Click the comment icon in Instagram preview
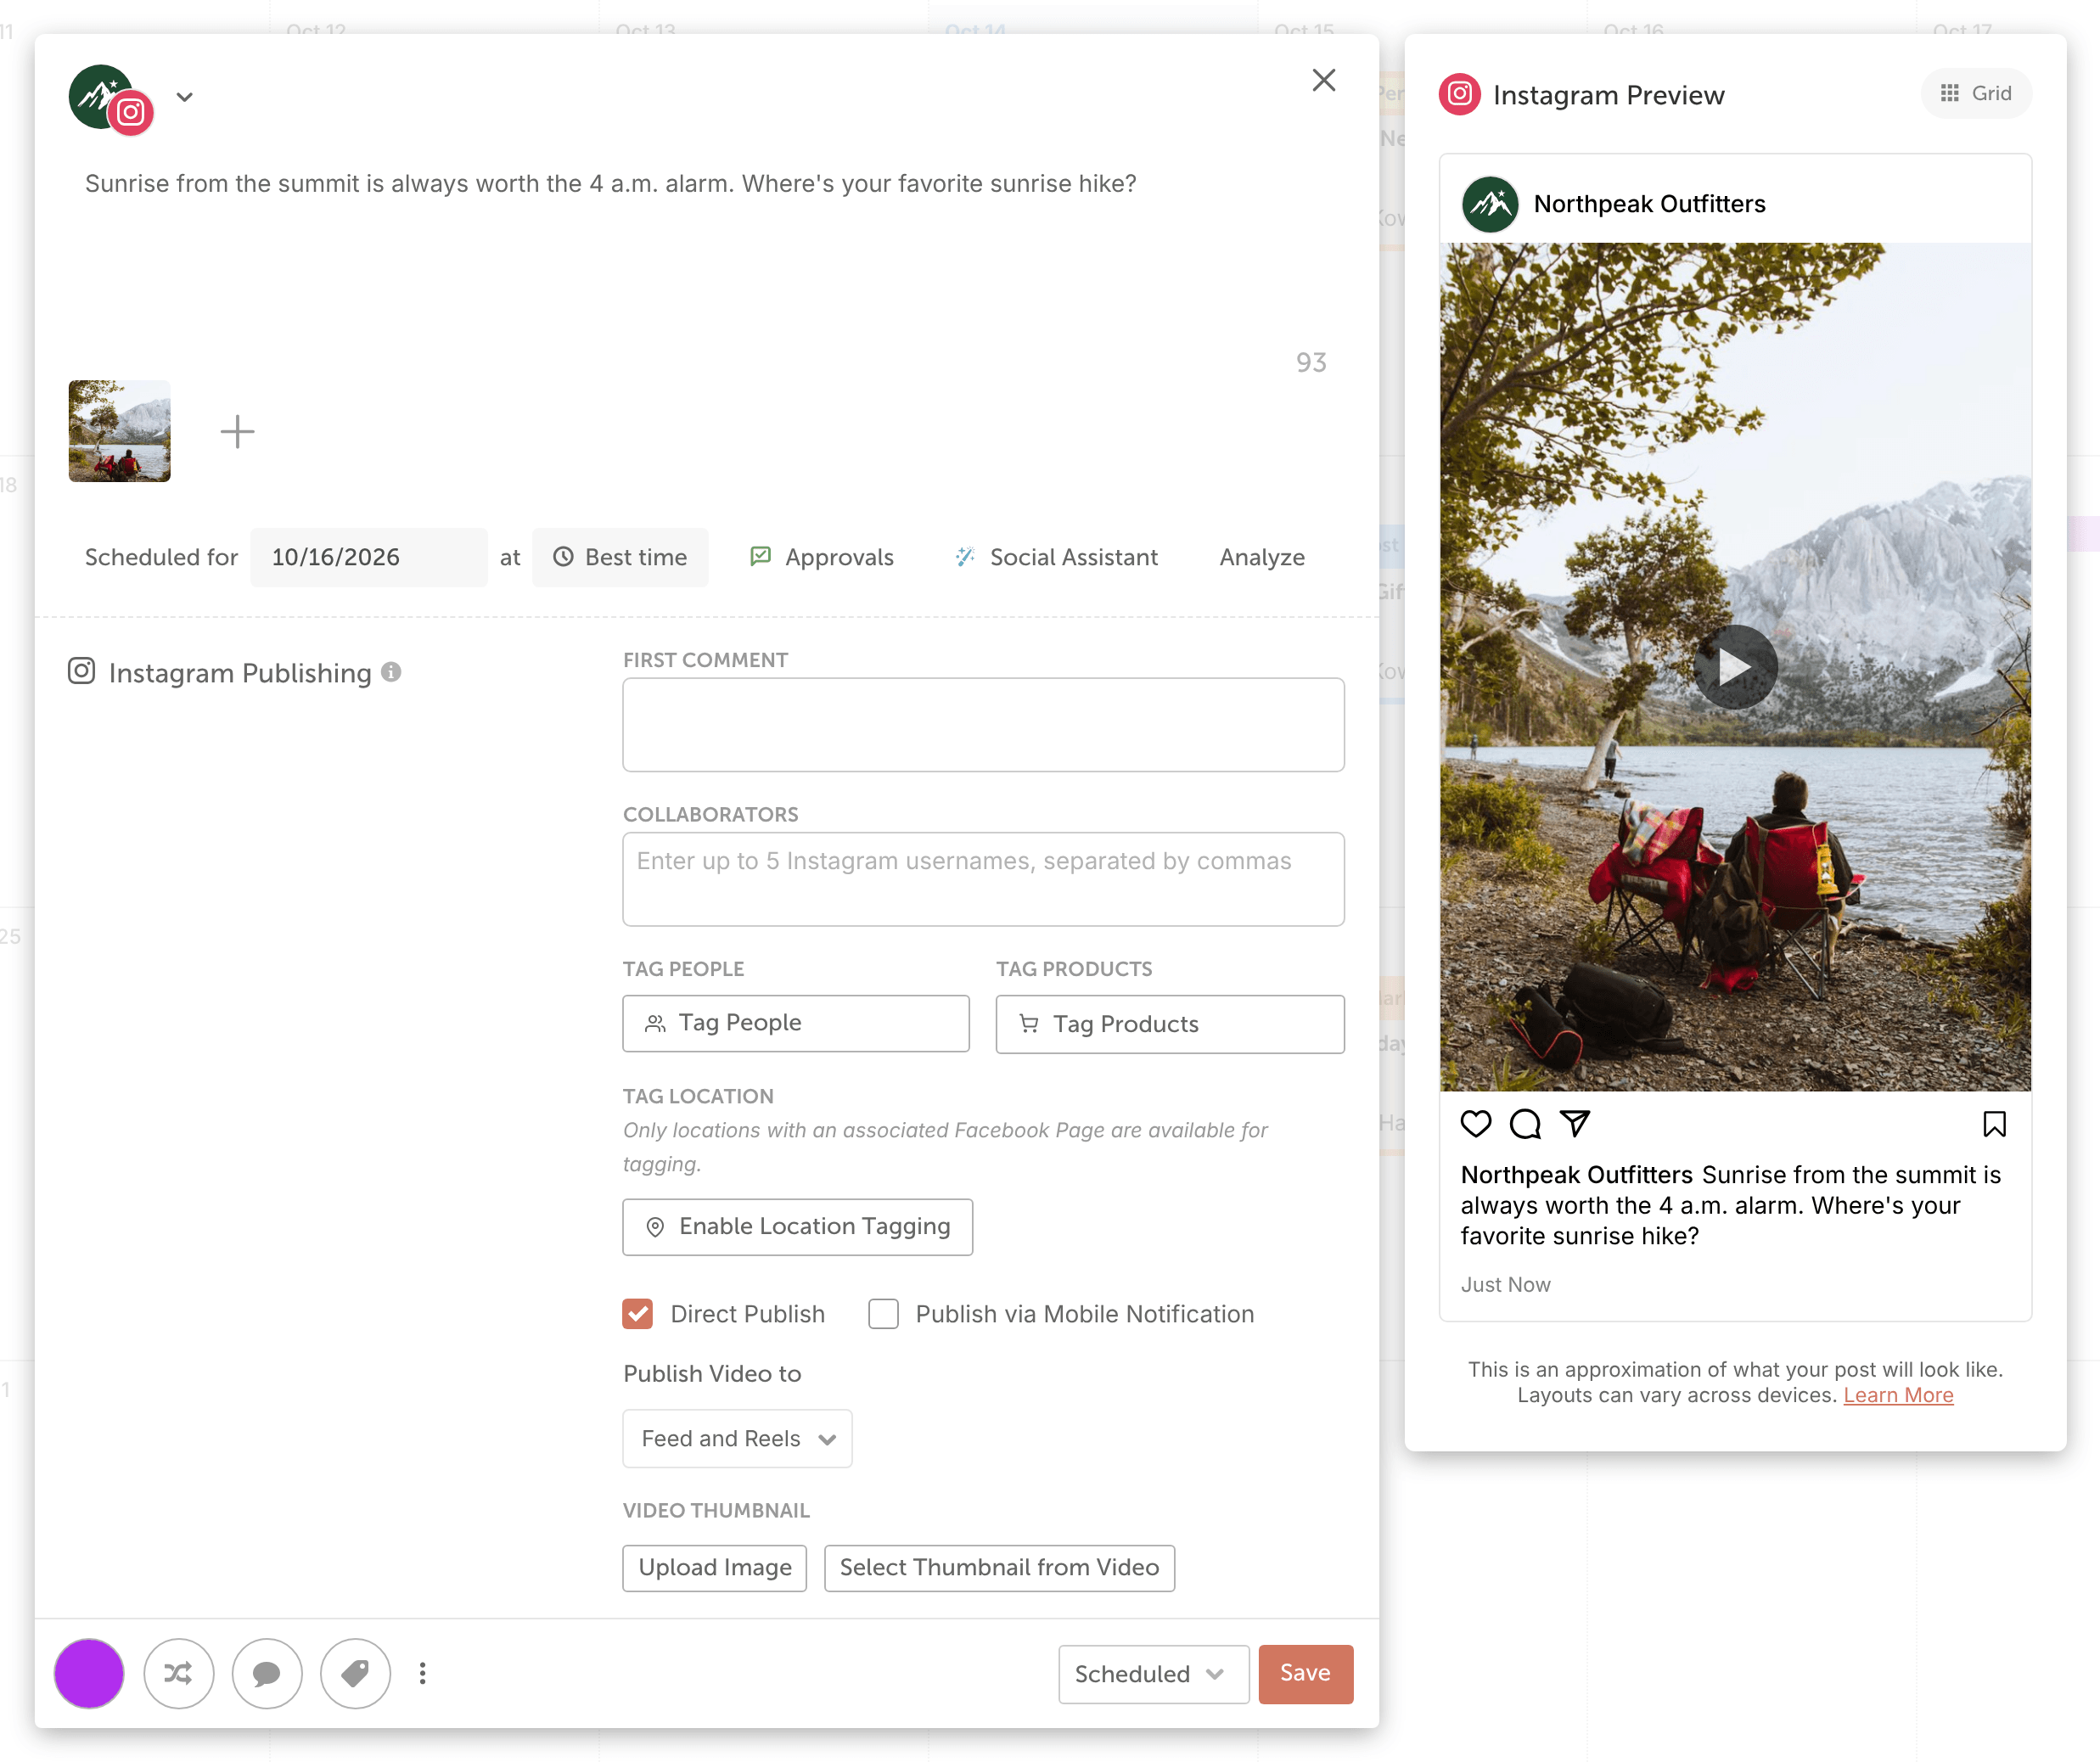Image resolution: width=2100 pixels, height=1762 pixels. pos(1525,1124)
